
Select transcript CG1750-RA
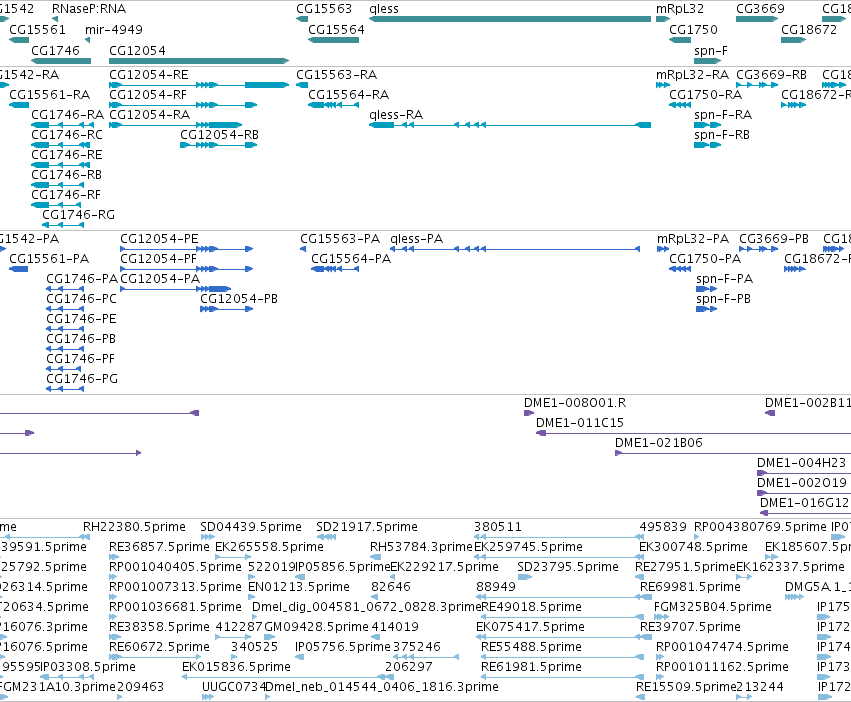tap(680, 105)
